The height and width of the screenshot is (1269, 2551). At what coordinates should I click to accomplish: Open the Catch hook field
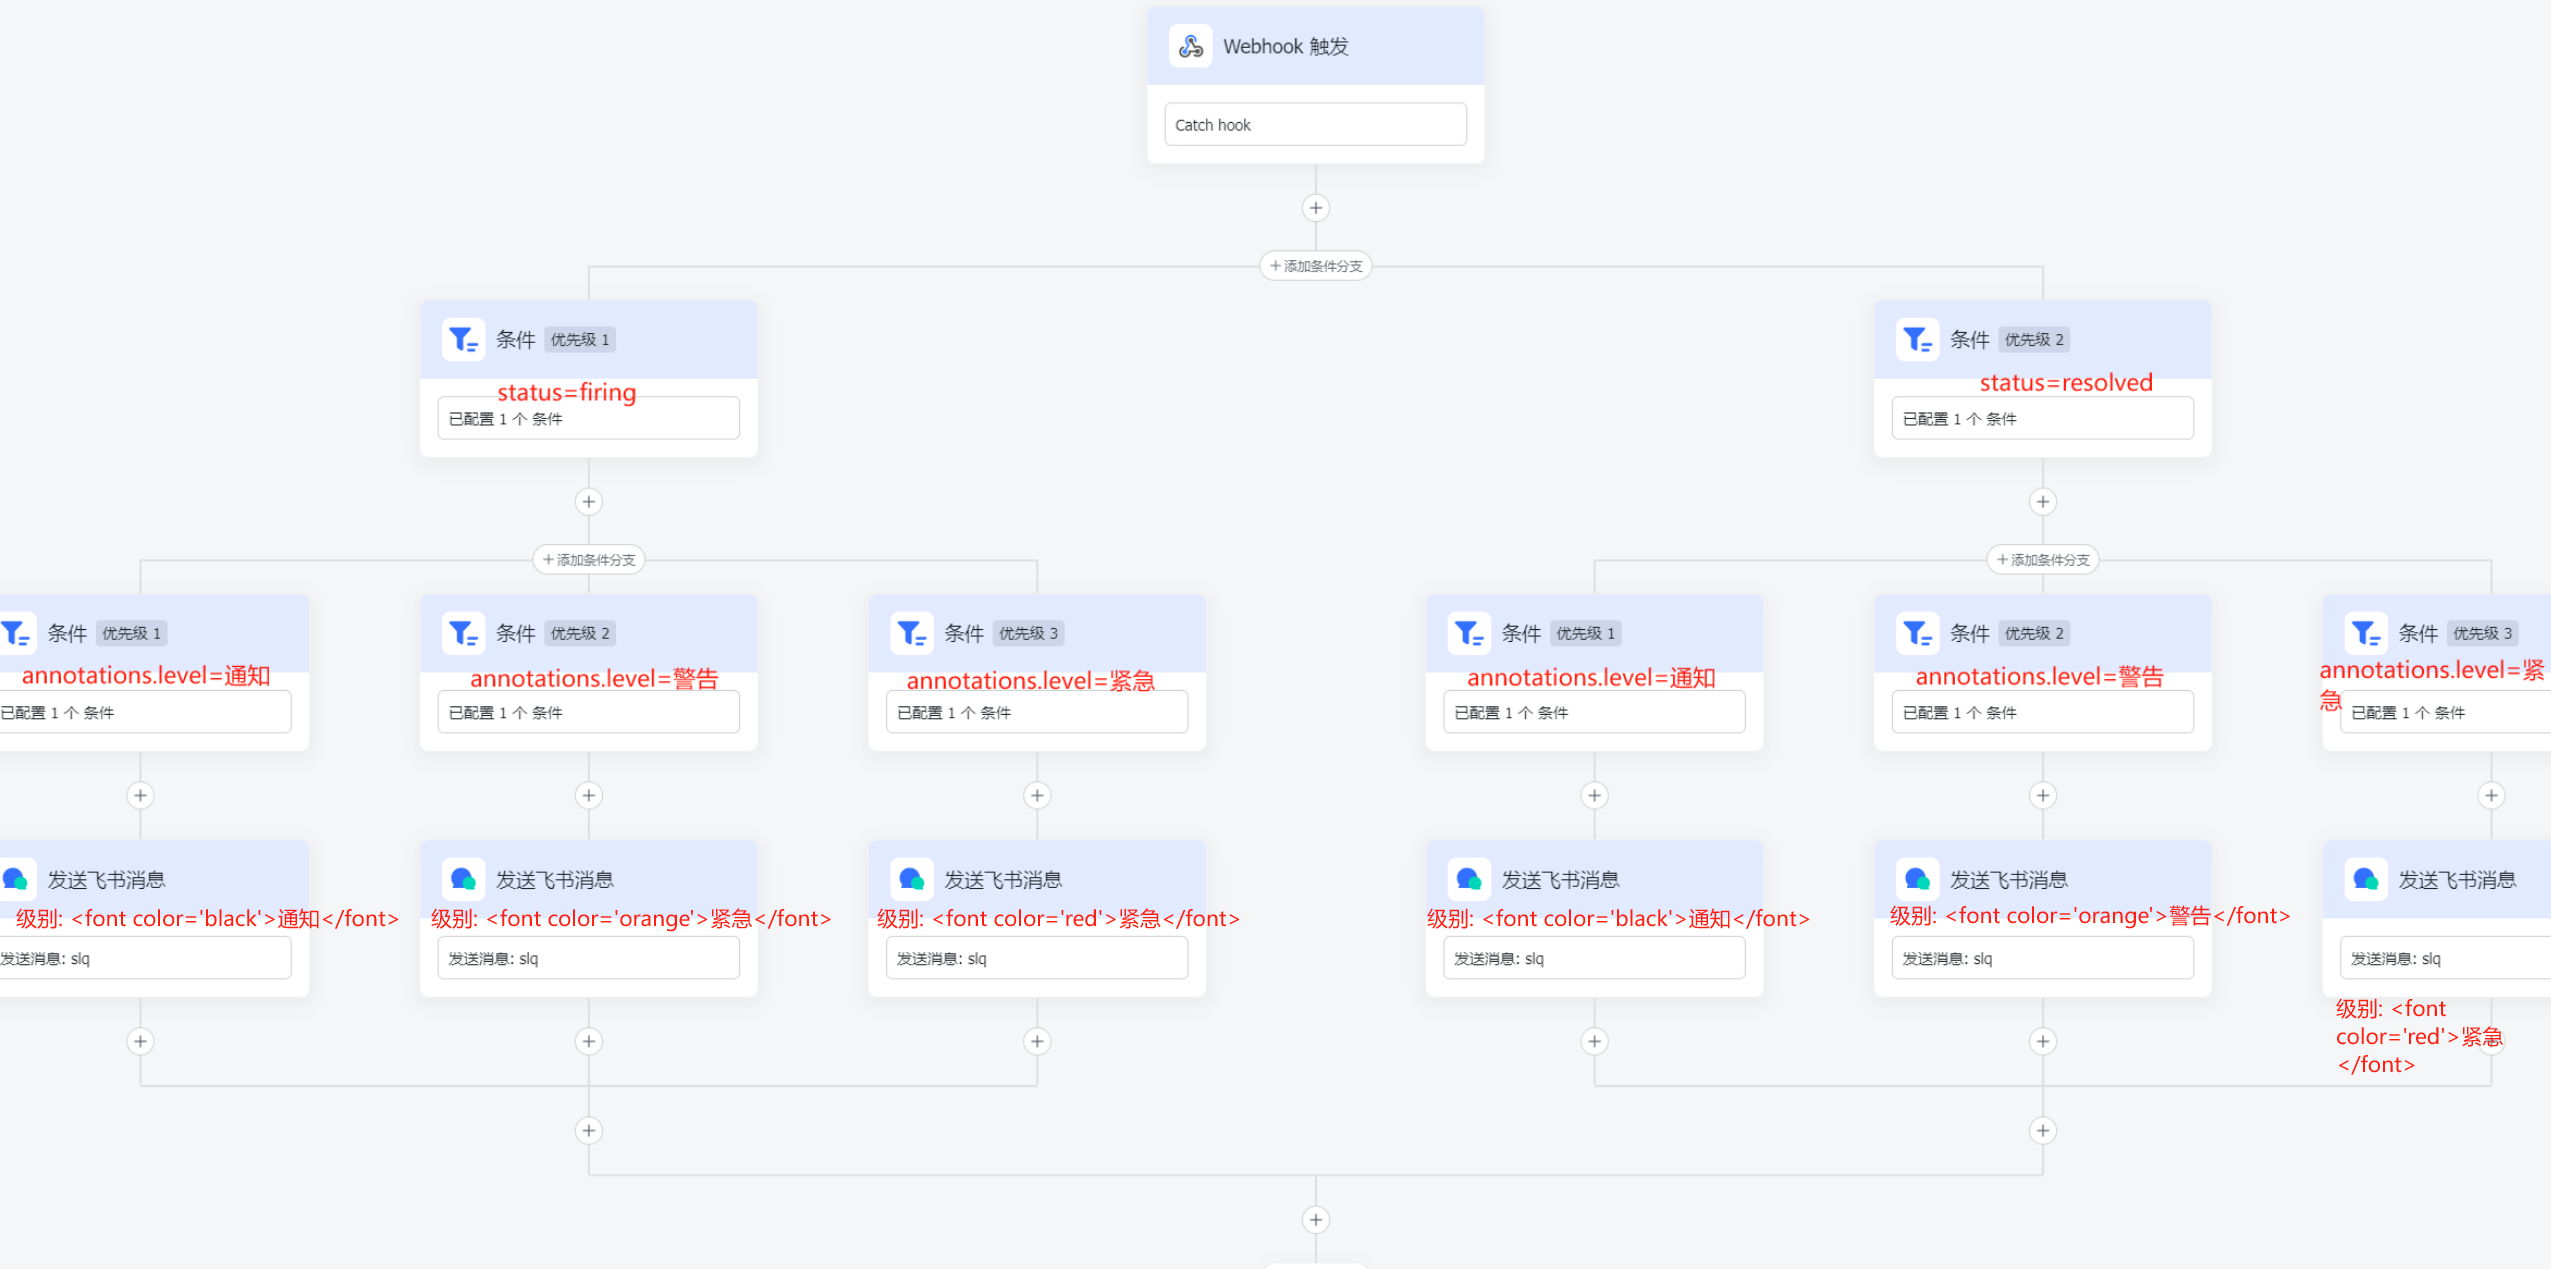(1316, 125)
